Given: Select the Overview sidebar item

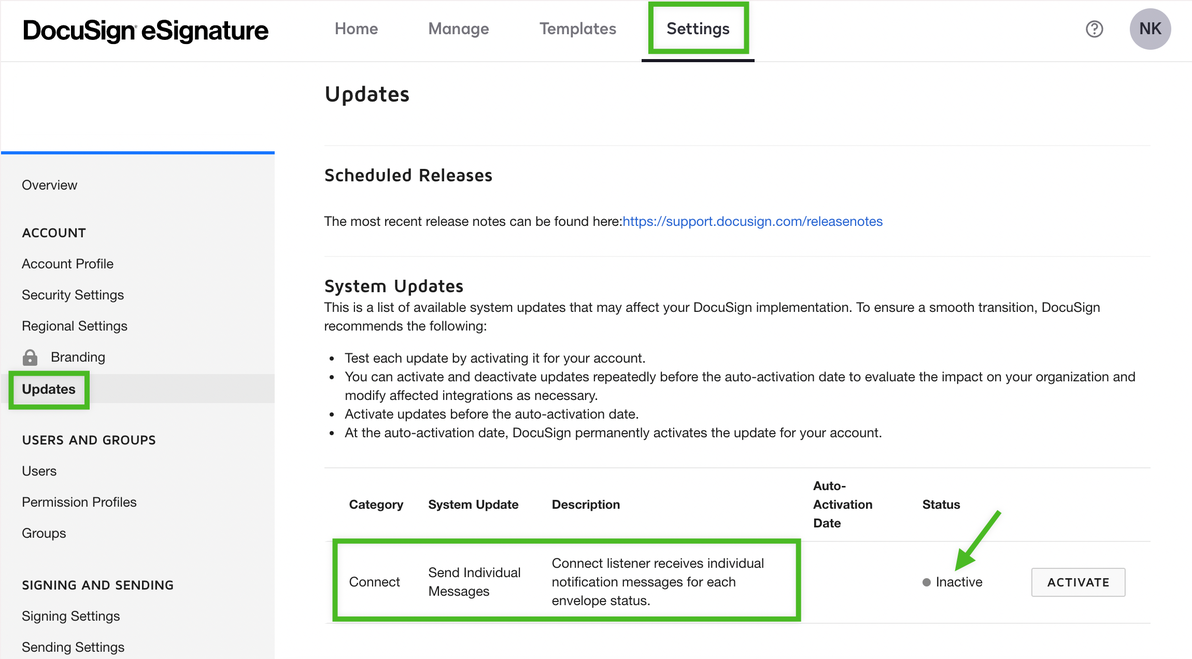Looking at the screenshot, I should point(49,184).
